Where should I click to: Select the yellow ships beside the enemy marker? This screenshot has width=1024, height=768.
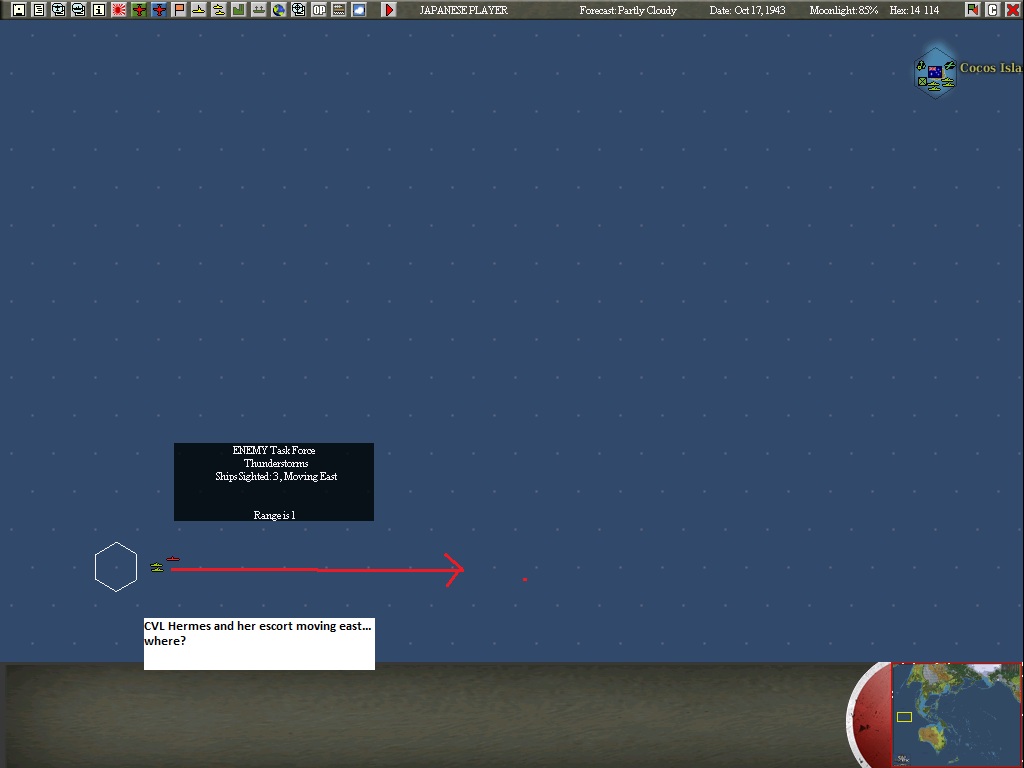[157, 568]
